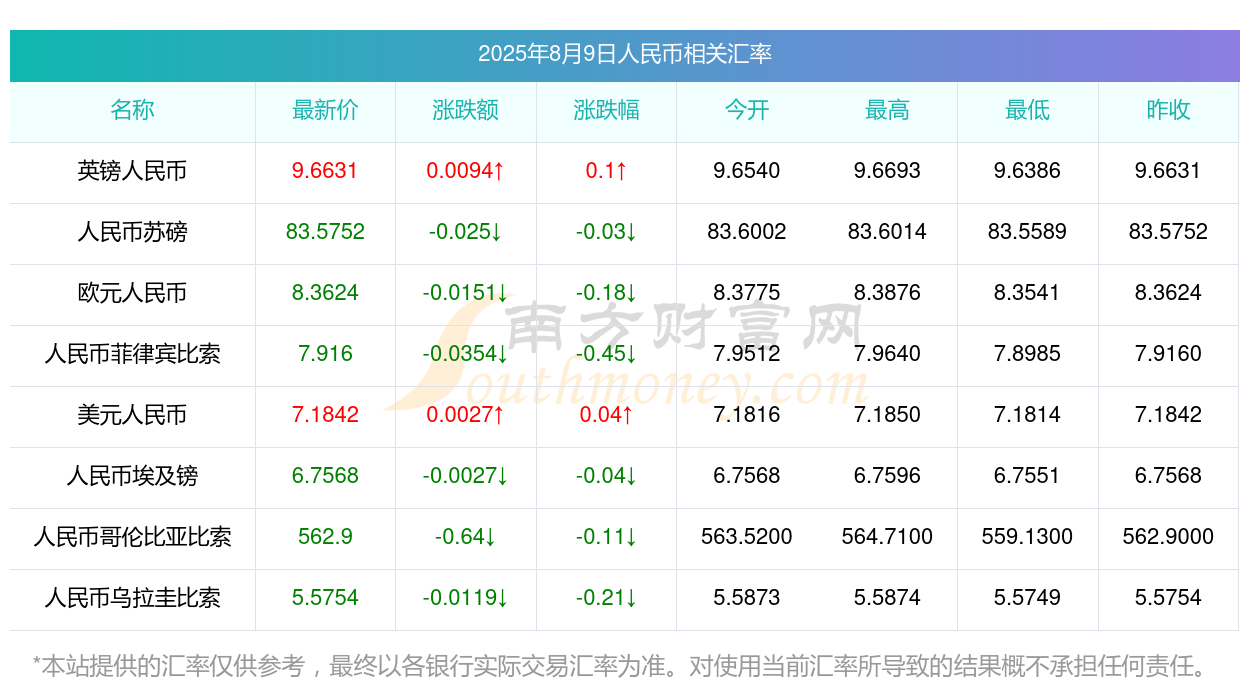Click change amount 0.0094↑

pos(466,171)
